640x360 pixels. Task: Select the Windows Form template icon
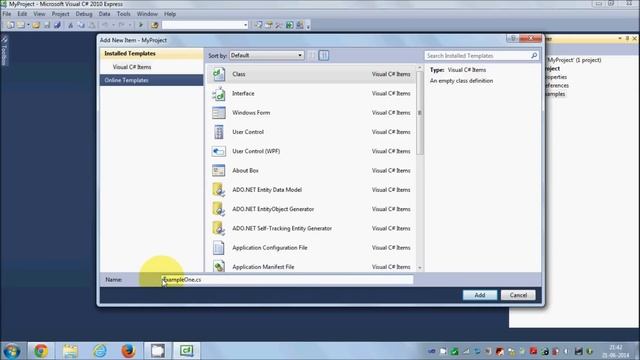219,113
